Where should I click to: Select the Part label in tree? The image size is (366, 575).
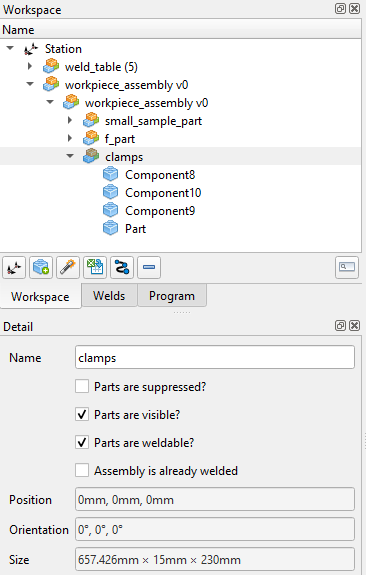136,229
